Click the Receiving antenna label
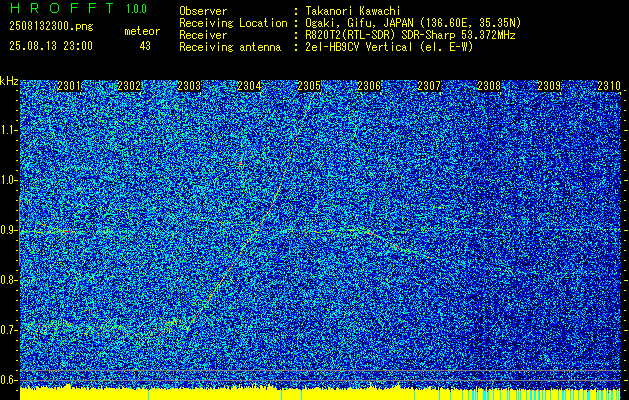This screenshot has height=400, width=629. 230,47
